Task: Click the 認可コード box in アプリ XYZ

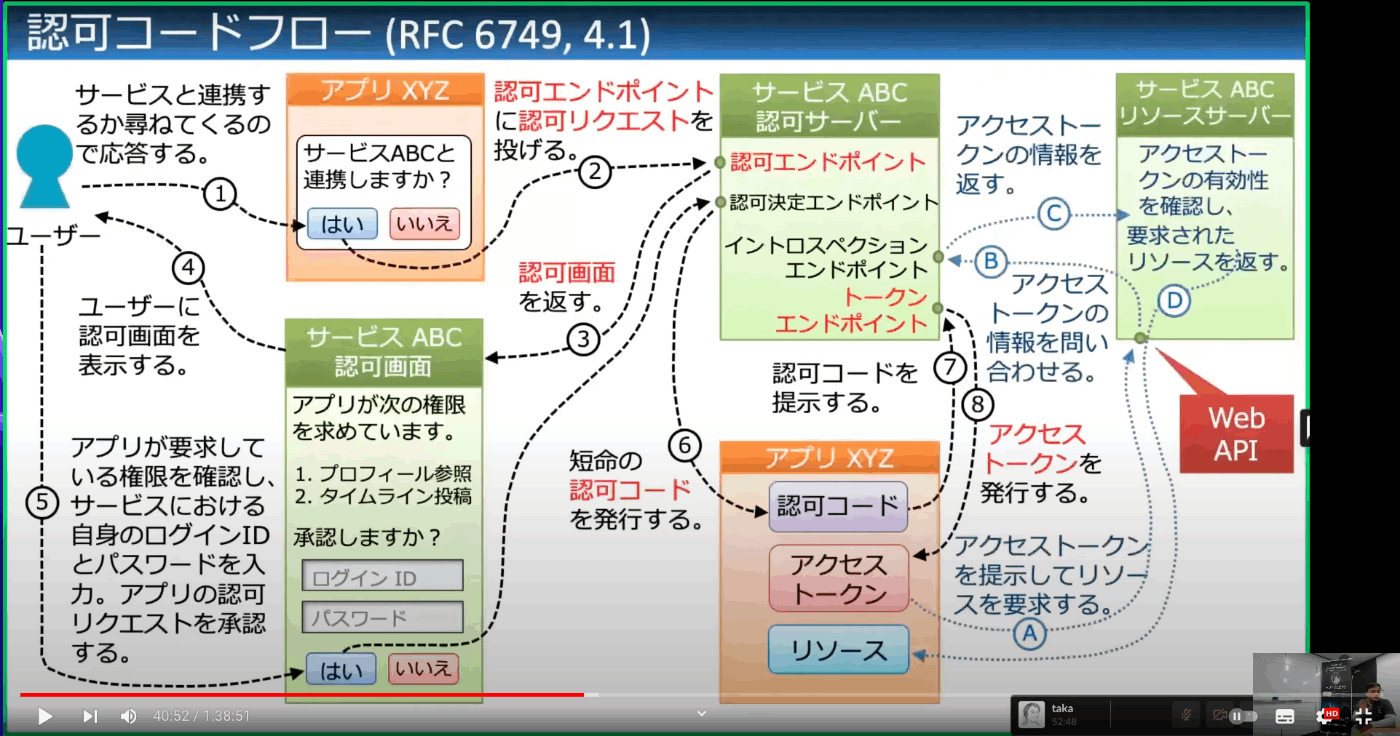Action: click(838, 506)
